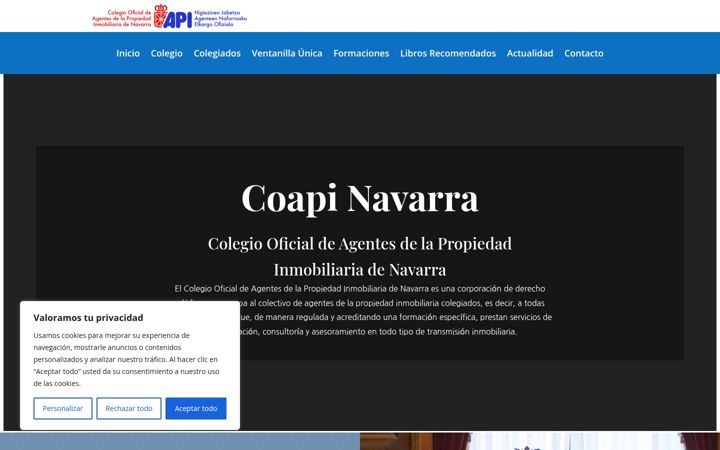Screen dimensions: 720x450
Task: Open the Actualidad menu item
Action: pyautogui.click(x=530, y=53)
